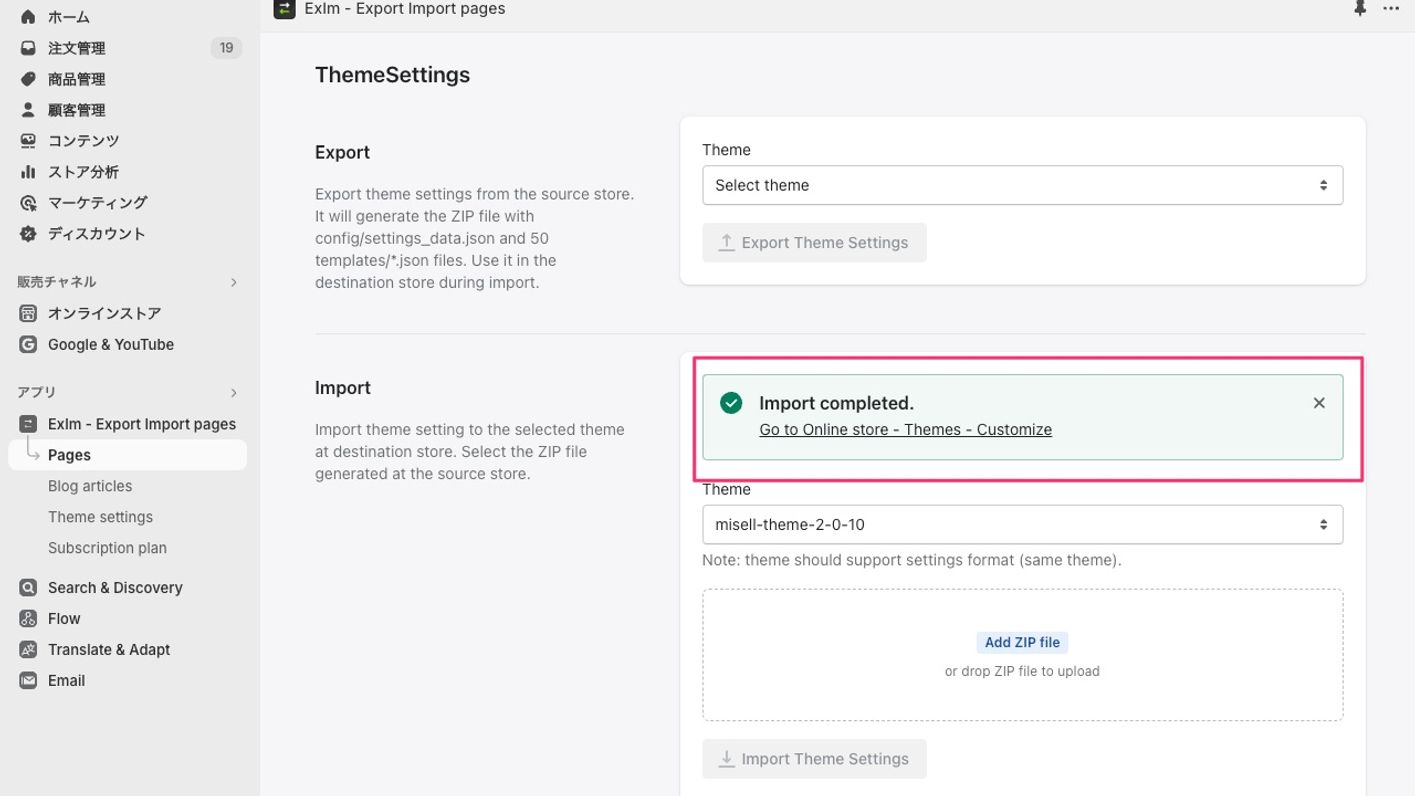This screenshot has height=796, width=1415.
Task: Open the Orders (注文管理) inbox icon
Action: (28, 48)
